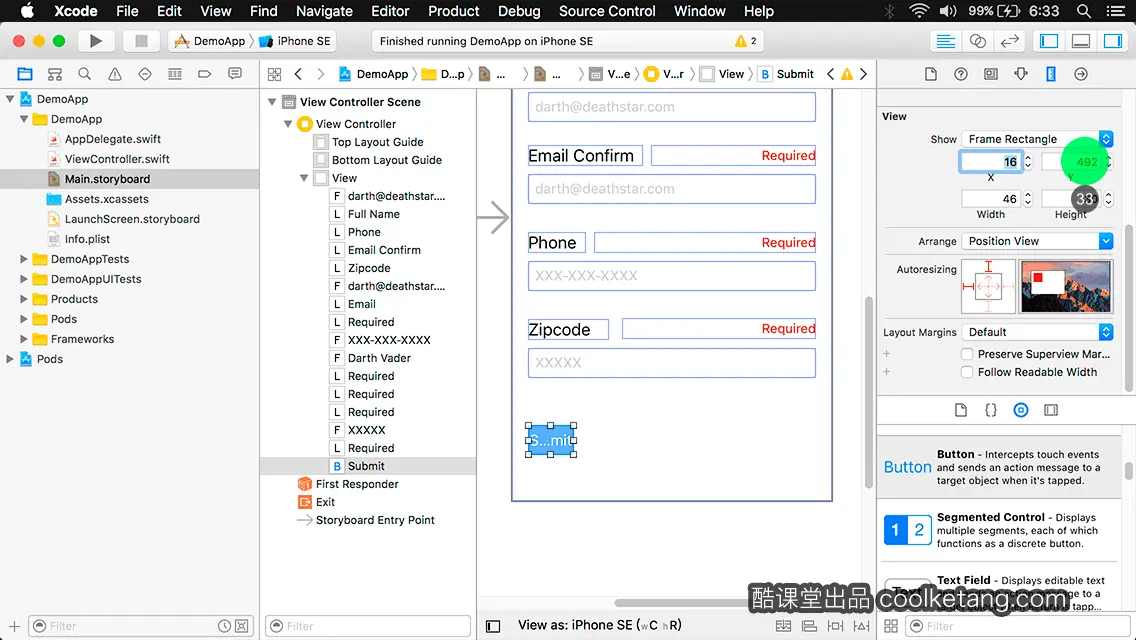
Task: Collapse the View item in outline
Action: click(x=304, y=178)
